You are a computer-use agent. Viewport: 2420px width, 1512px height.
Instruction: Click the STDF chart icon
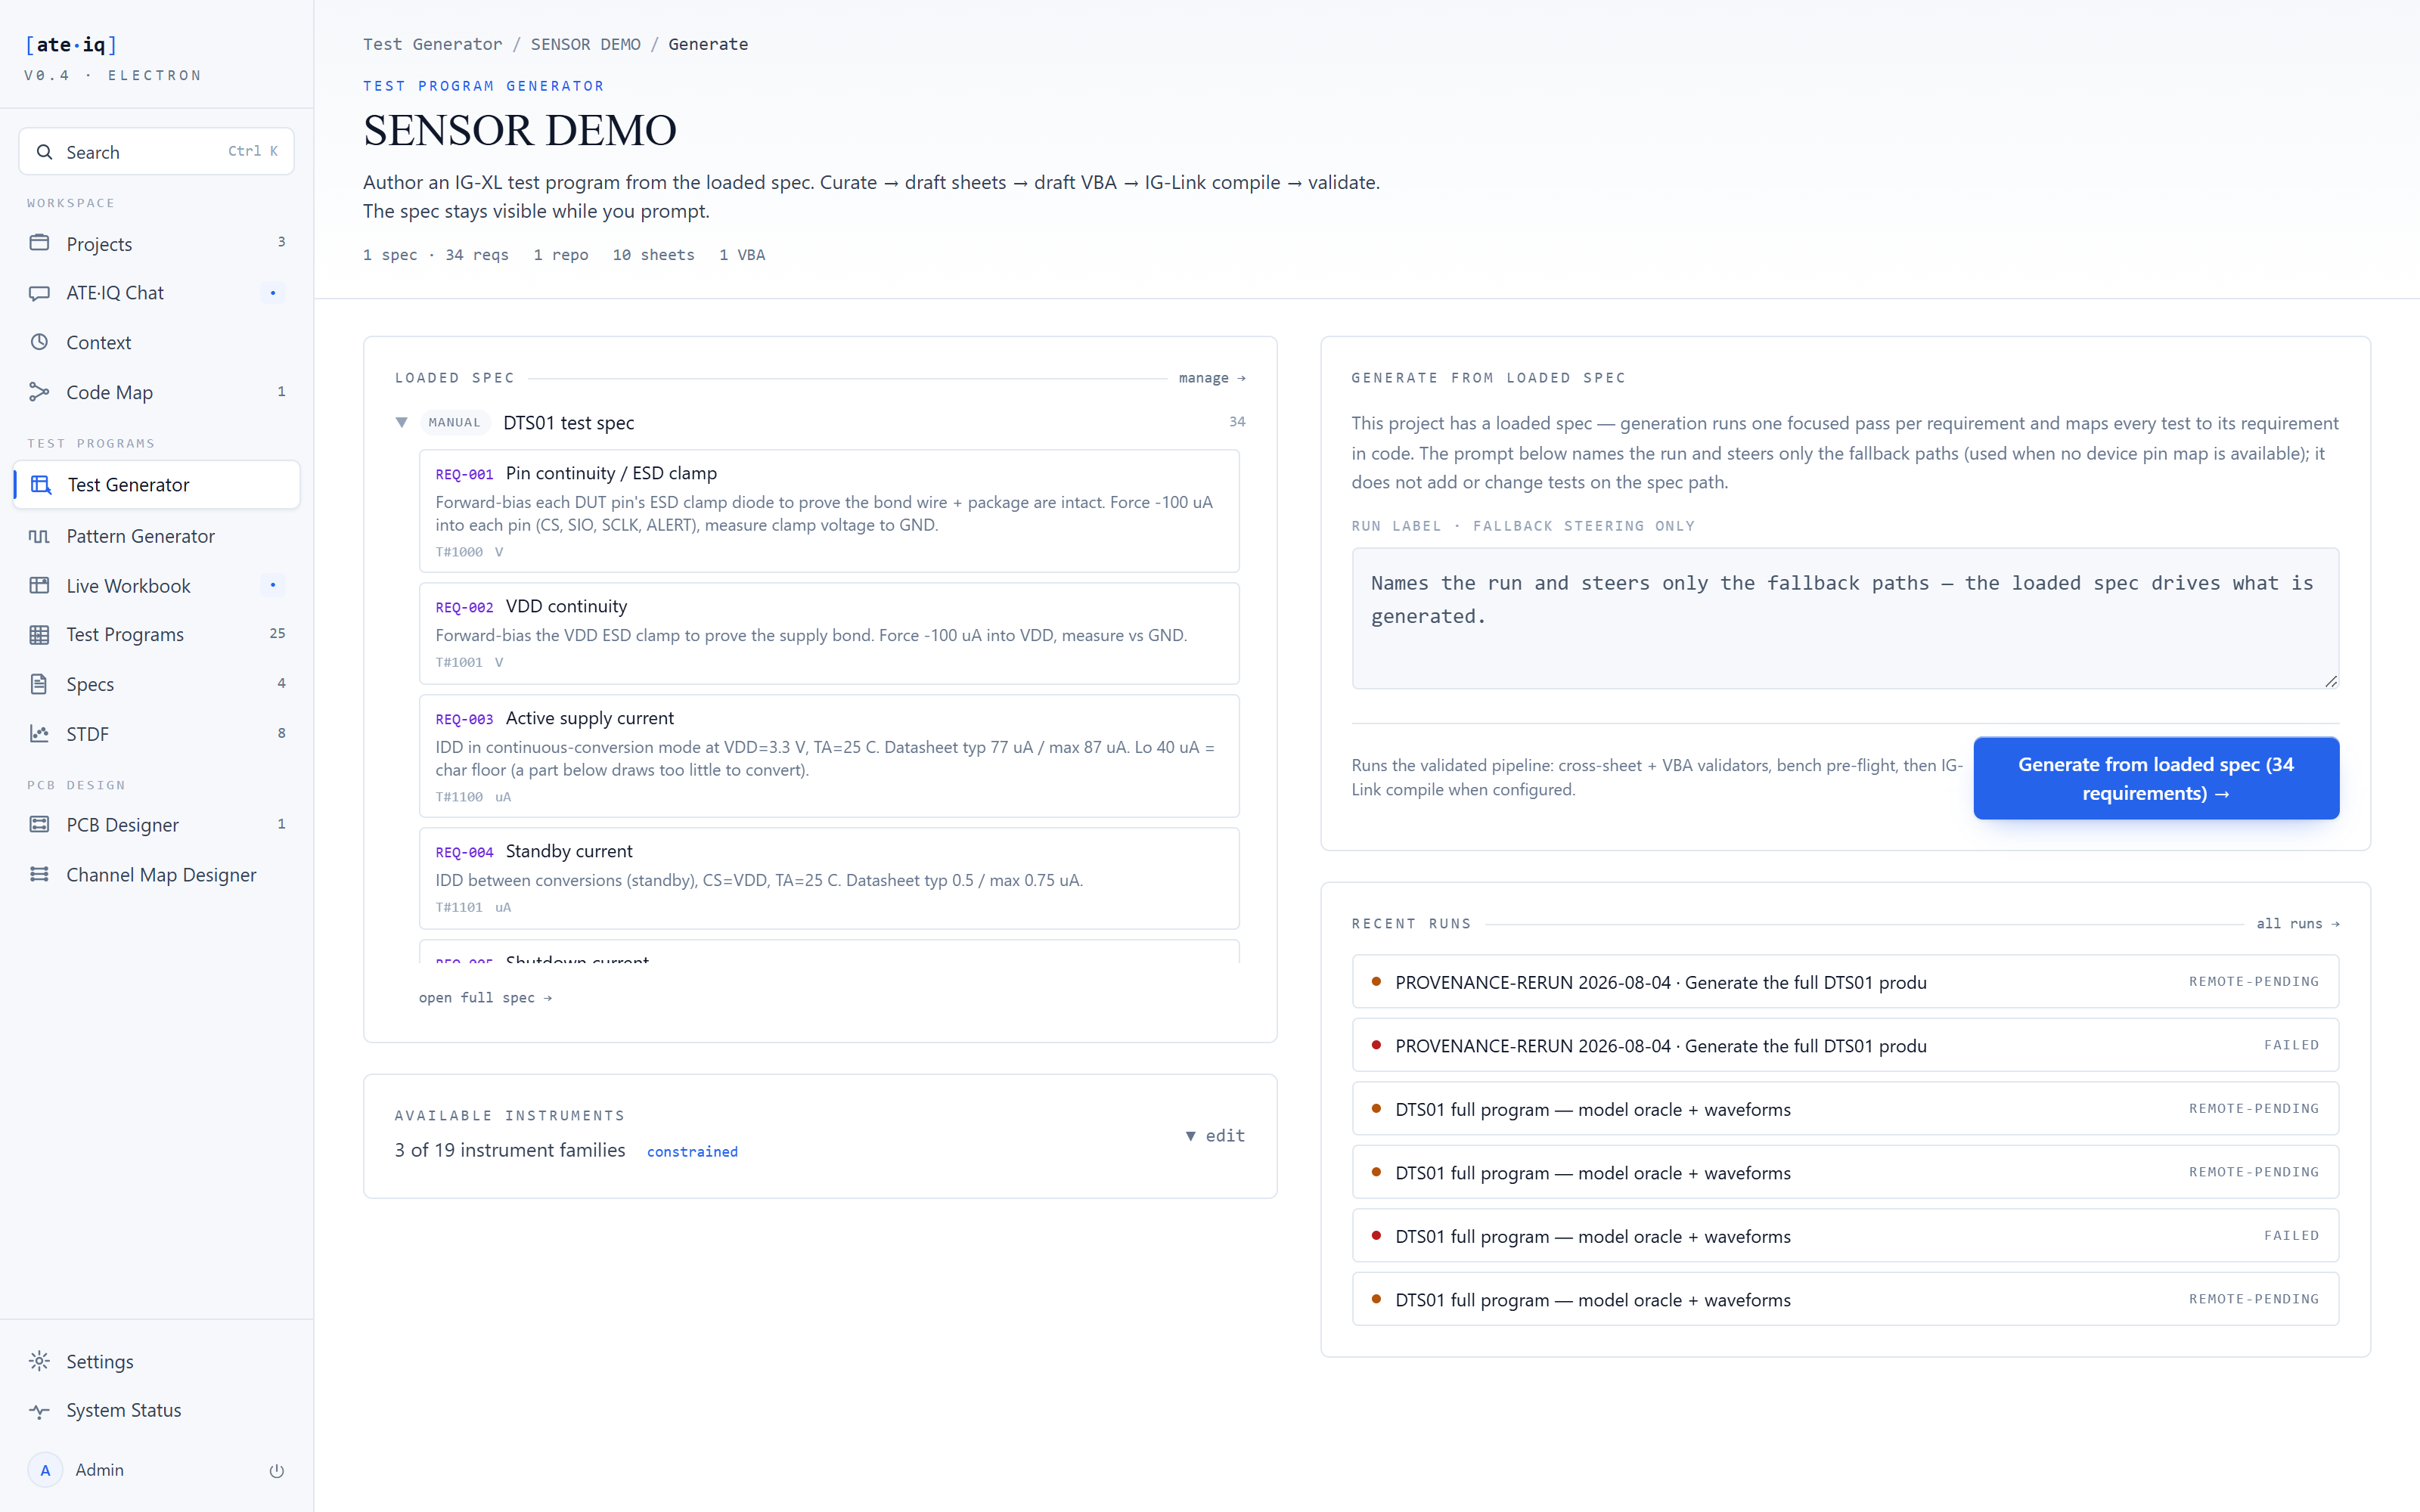point(39,734)
